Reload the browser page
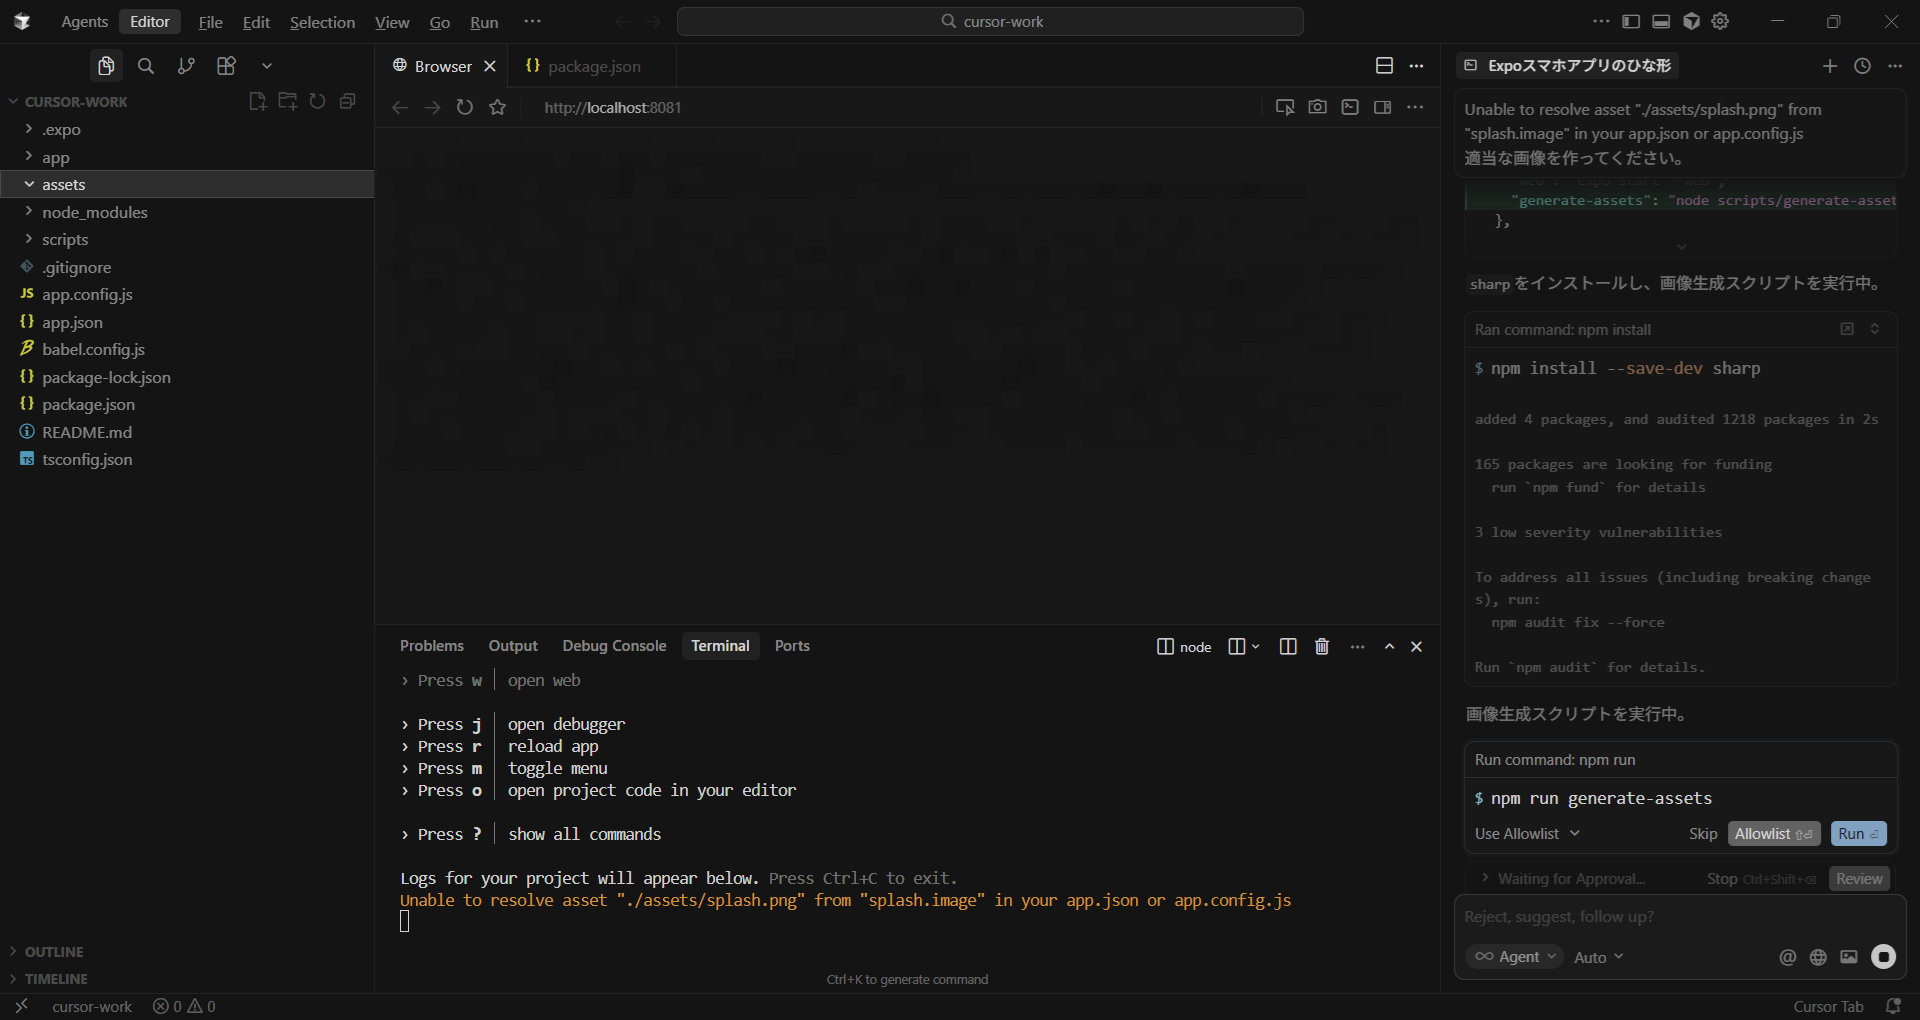This screenshot has width=1920, height=1020. click(x=465, y=107)
